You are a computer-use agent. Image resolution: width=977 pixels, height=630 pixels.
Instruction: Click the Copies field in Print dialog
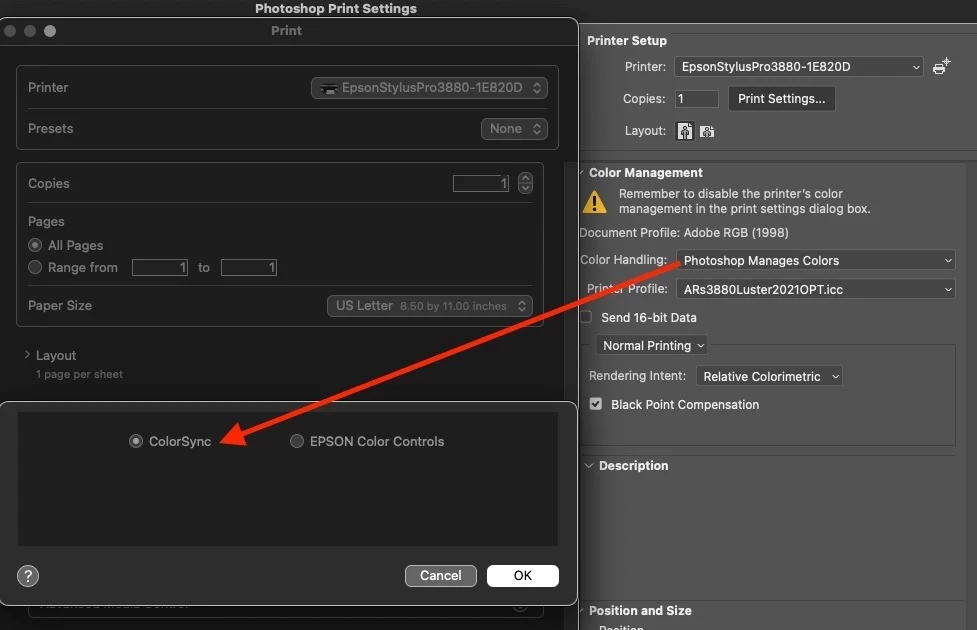point(480,183)
